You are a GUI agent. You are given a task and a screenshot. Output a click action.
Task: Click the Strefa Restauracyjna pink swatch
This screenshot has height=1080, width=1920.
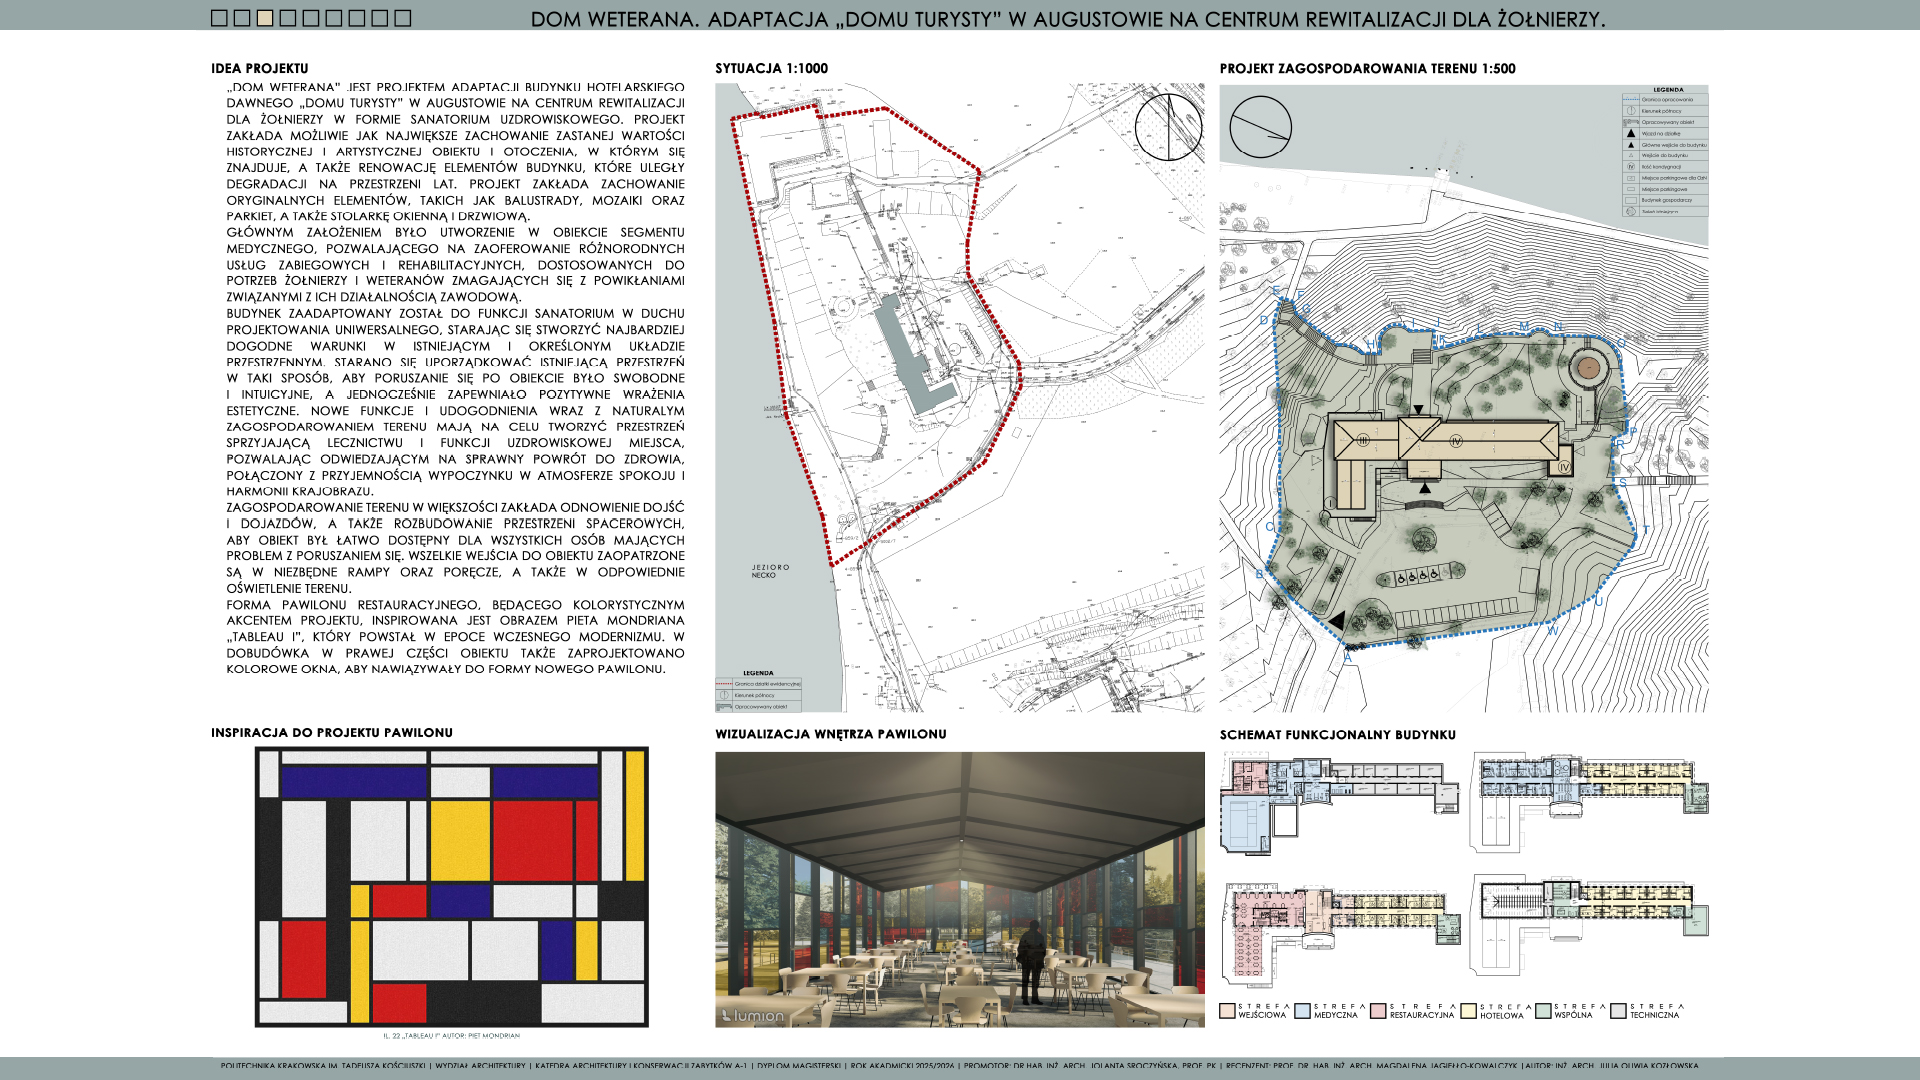click(x=1378, y=1011)
